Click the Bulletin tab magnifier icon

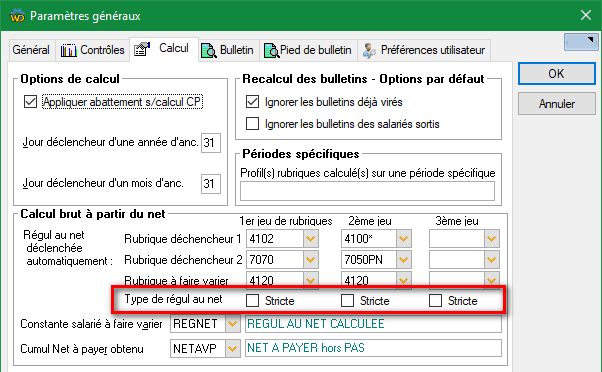tap(209, 50)
